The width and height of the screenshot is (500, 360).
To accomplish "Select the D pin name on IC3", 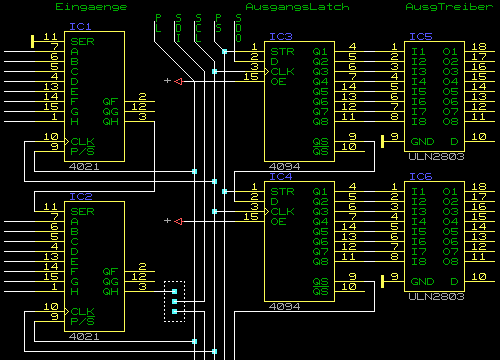I will pyautogui.click(x=274, y=62).
